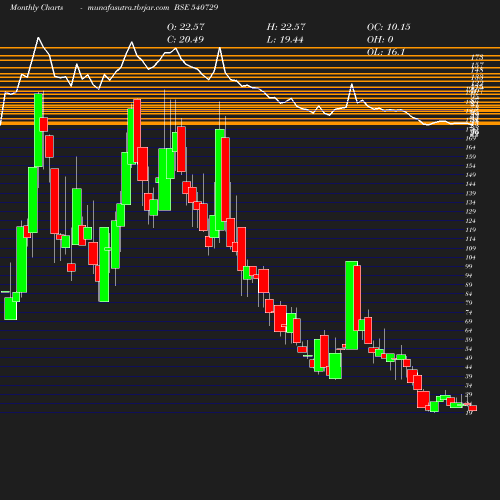Screen dimensions: 500x500
Task: Click the 139 price axis label
Action: click(x=470, y=193)
